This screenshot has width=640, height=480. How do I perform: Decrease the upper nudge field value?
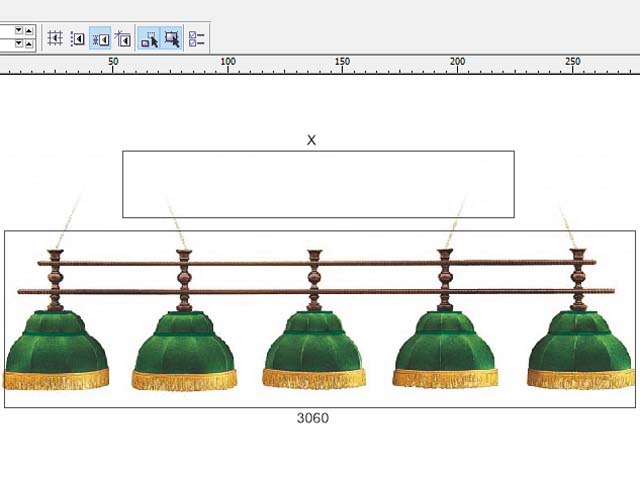[19, 30]
